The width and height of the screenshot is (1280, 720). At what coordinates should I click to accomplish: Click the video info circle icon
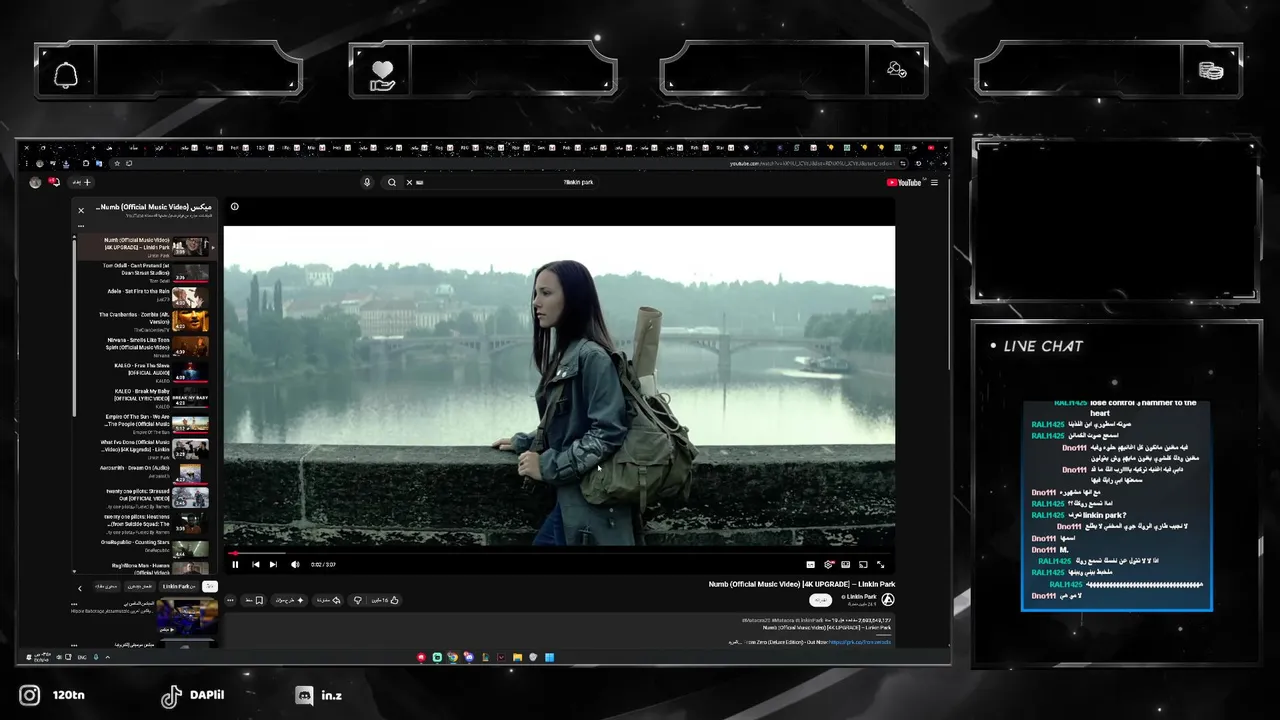[234, 207]
